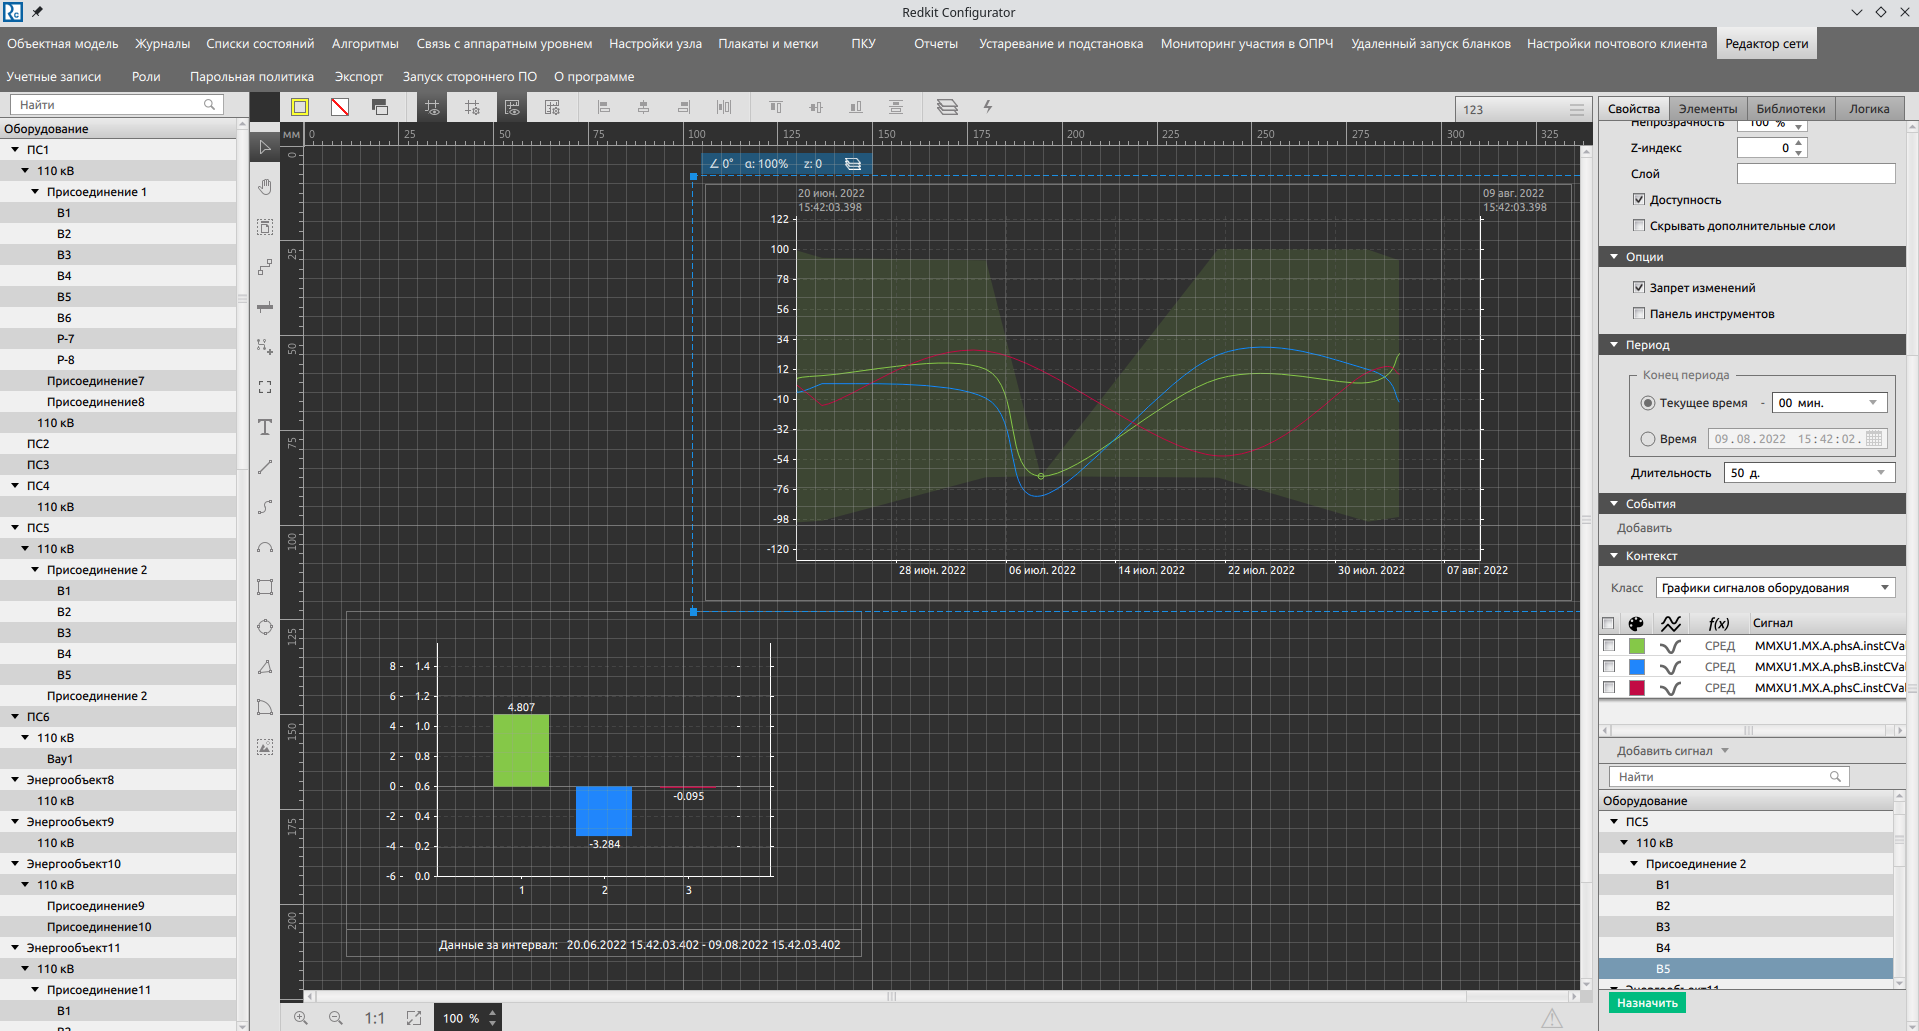1919x1031 pixels.
Task: Open the Layers toolbar icon
Action: tap(948, 107)
